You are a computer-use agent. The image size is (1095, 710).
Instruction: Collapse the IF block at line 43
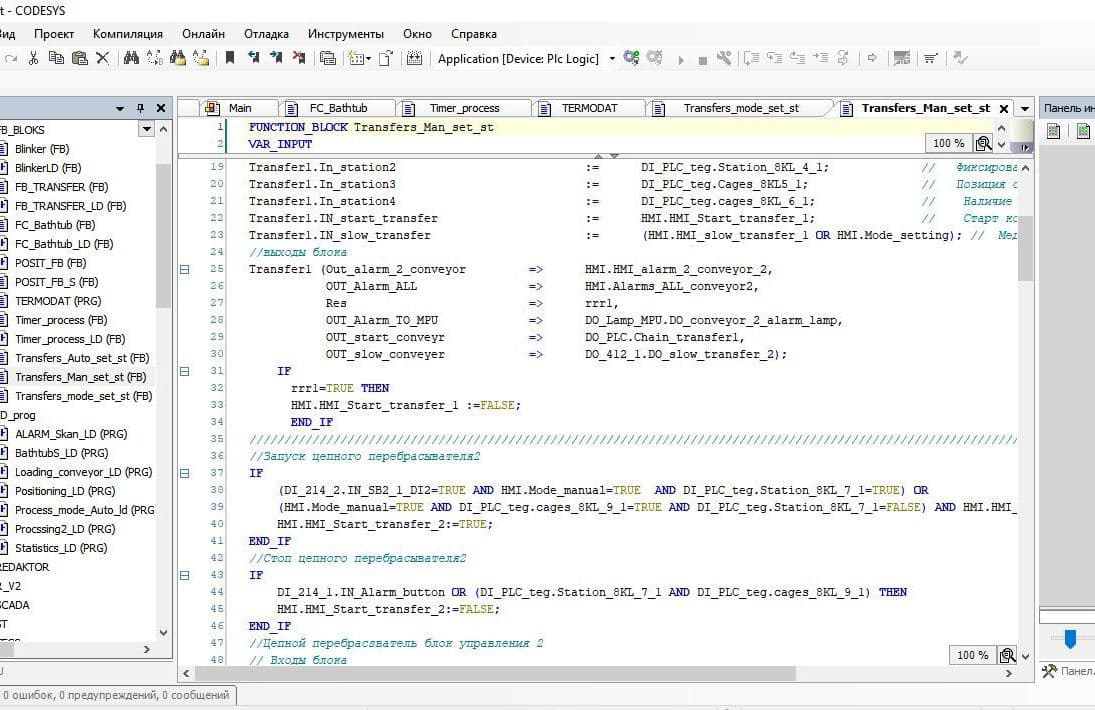click(x=184, y=575)
